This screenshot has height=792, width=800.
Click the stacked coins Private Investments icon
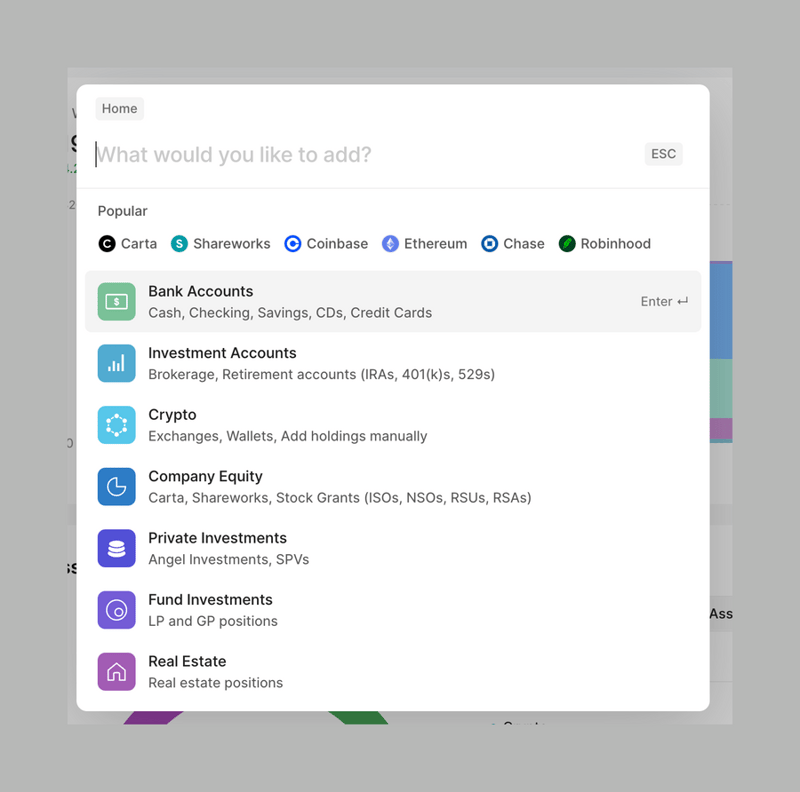coord(116,548)
